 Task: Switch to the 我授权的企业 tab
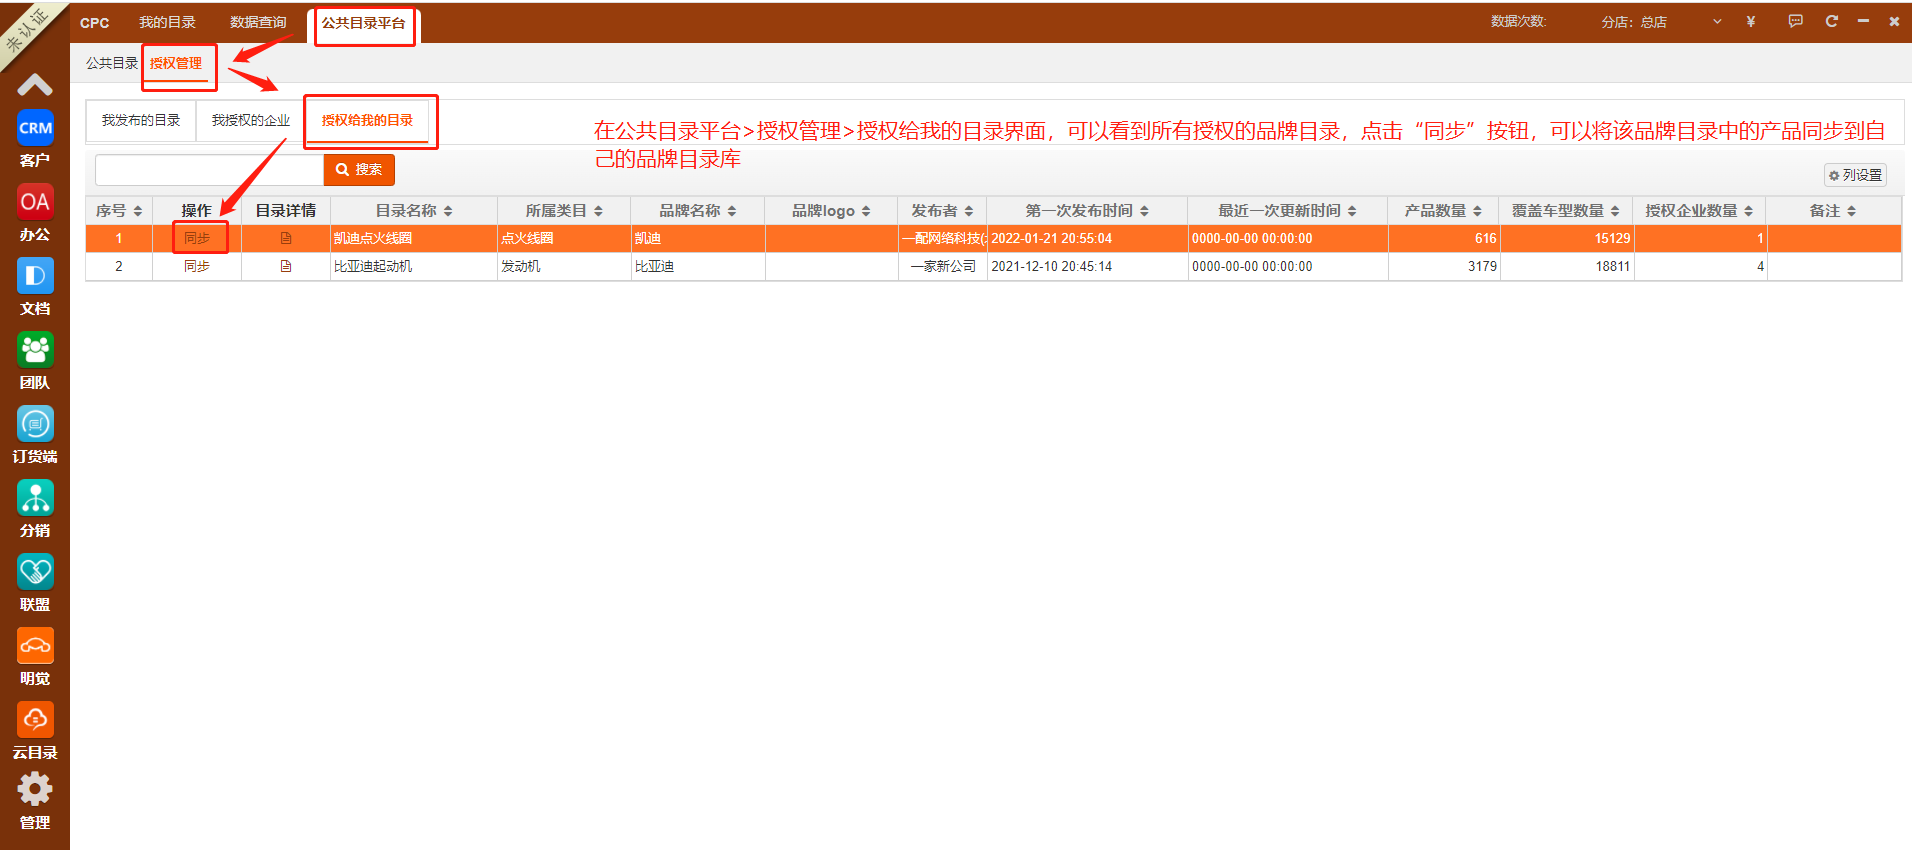click(250, 120)
